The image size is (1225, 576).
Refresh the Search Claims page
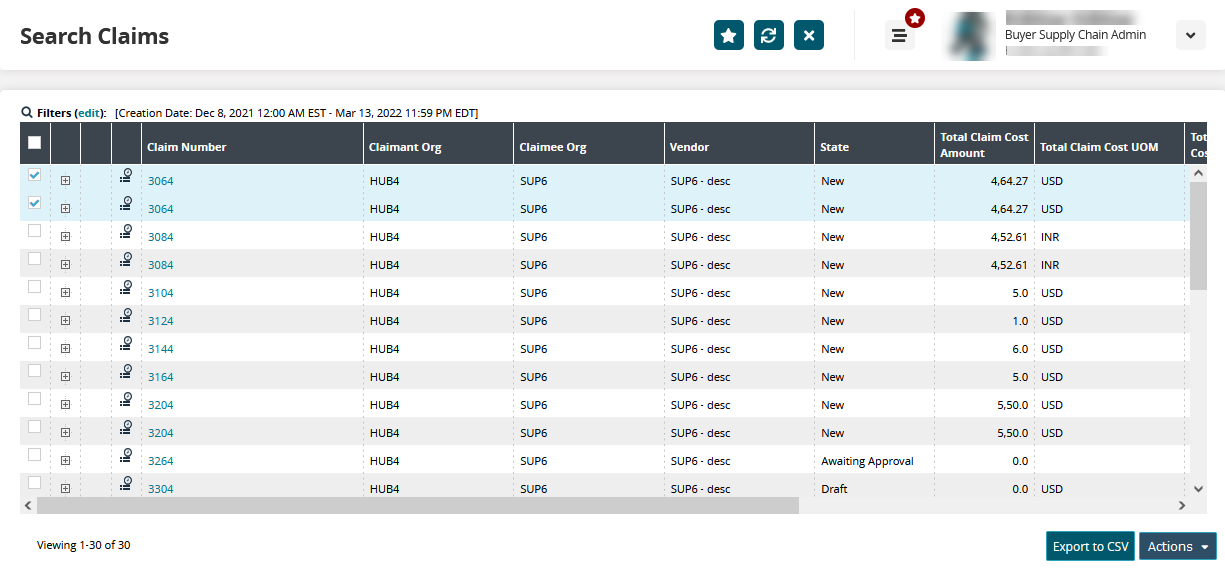tap(769, 36)
